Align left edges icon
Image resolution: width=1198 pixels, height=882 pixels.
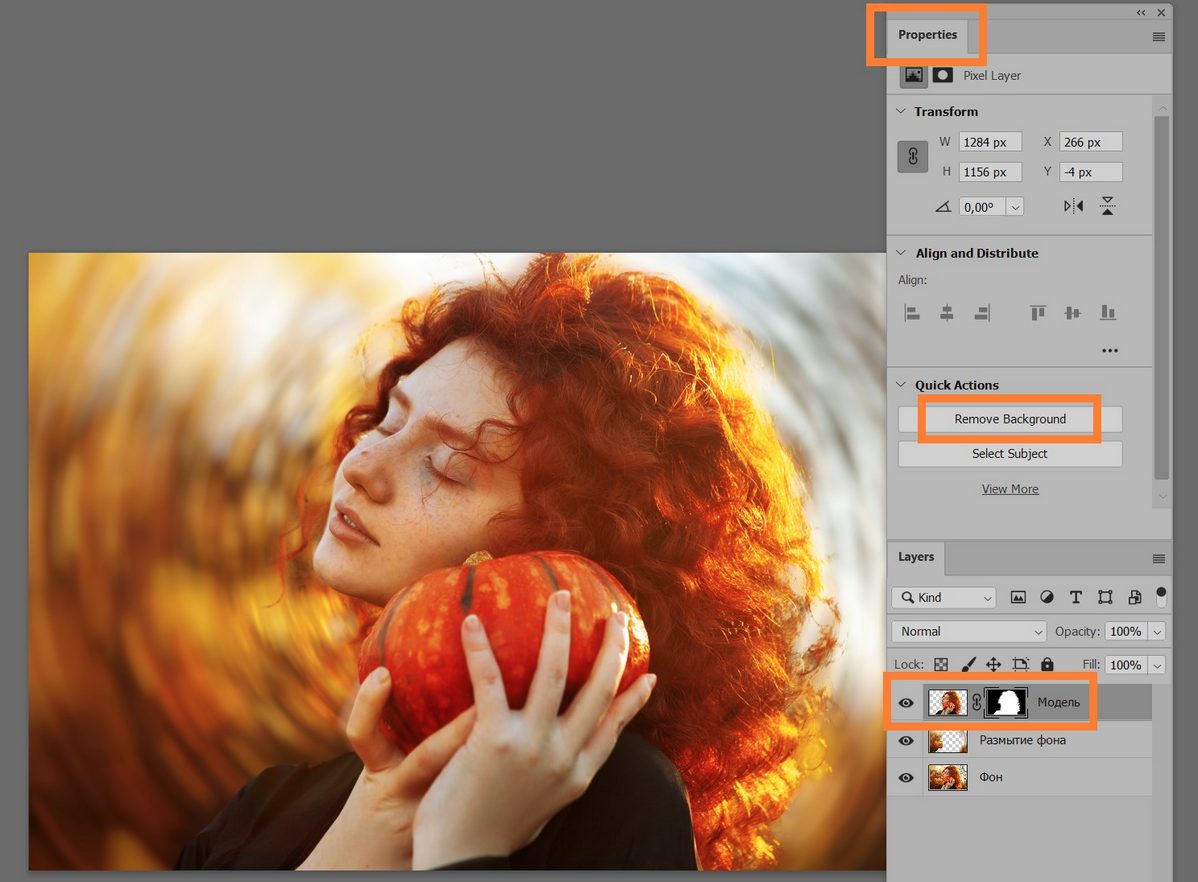click(x=912, y=313)
